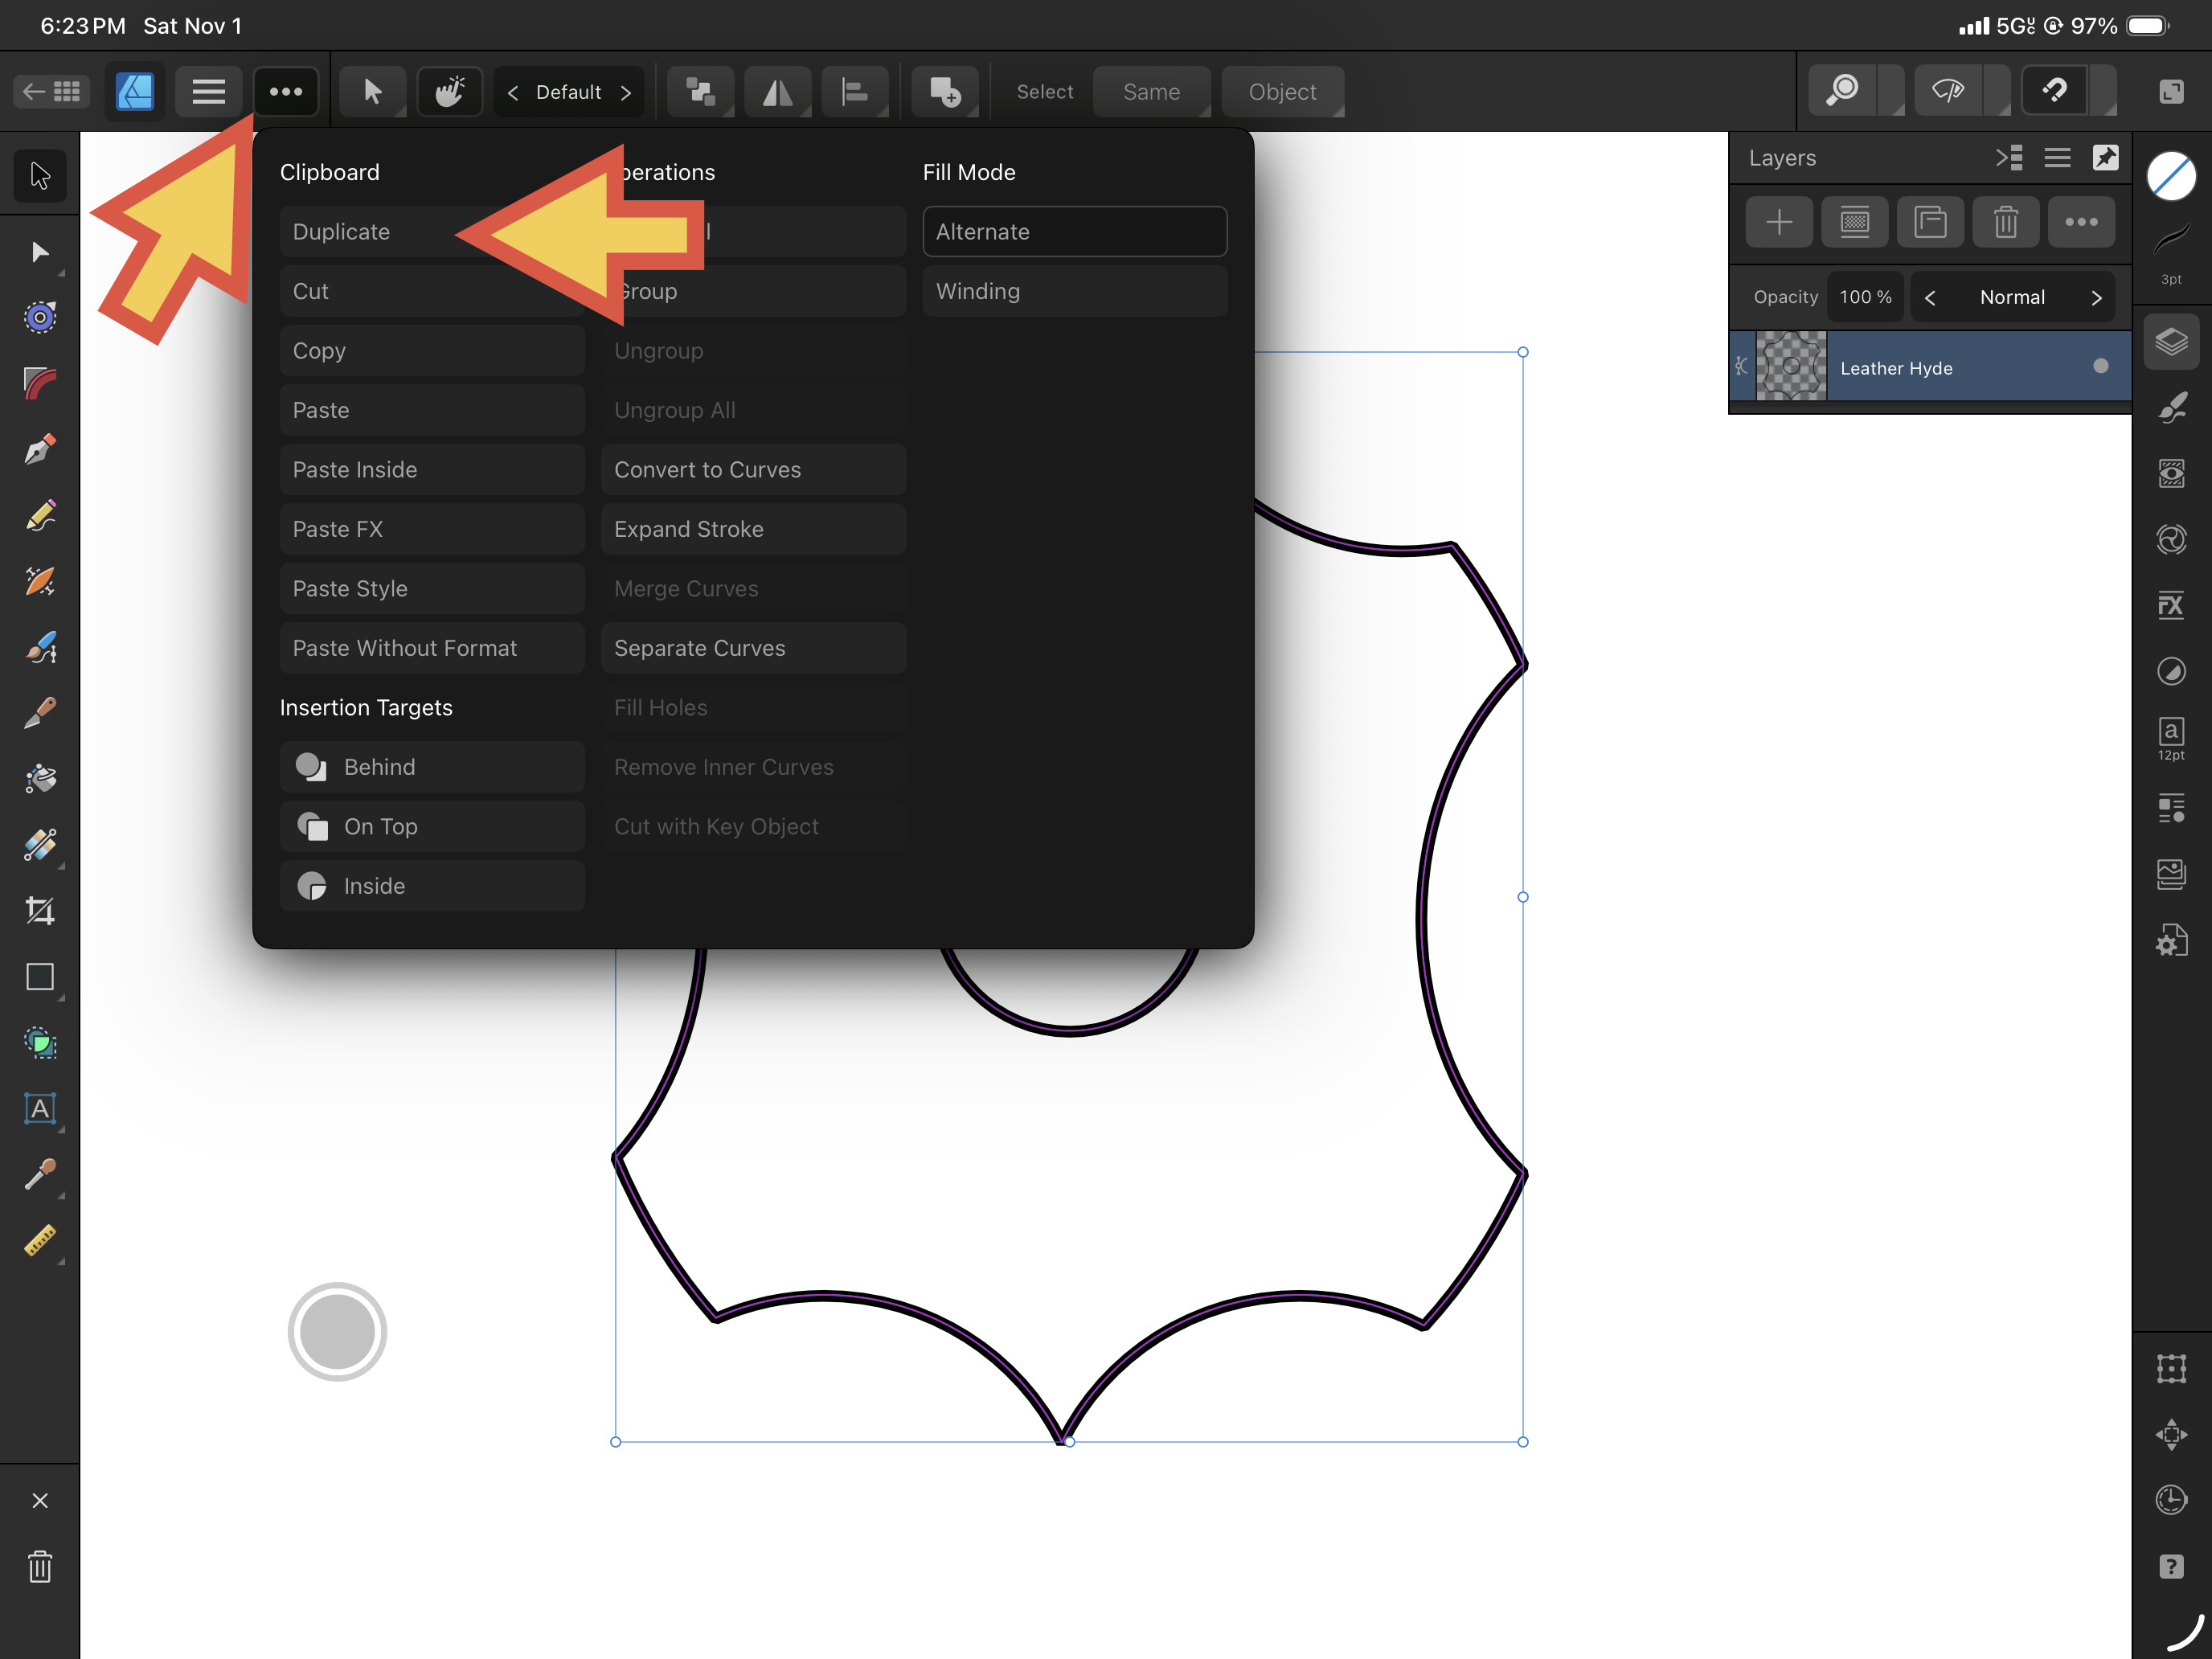
Task: Toggle visibility dot of Leather Hyde layer
Action: [2100, 367]
